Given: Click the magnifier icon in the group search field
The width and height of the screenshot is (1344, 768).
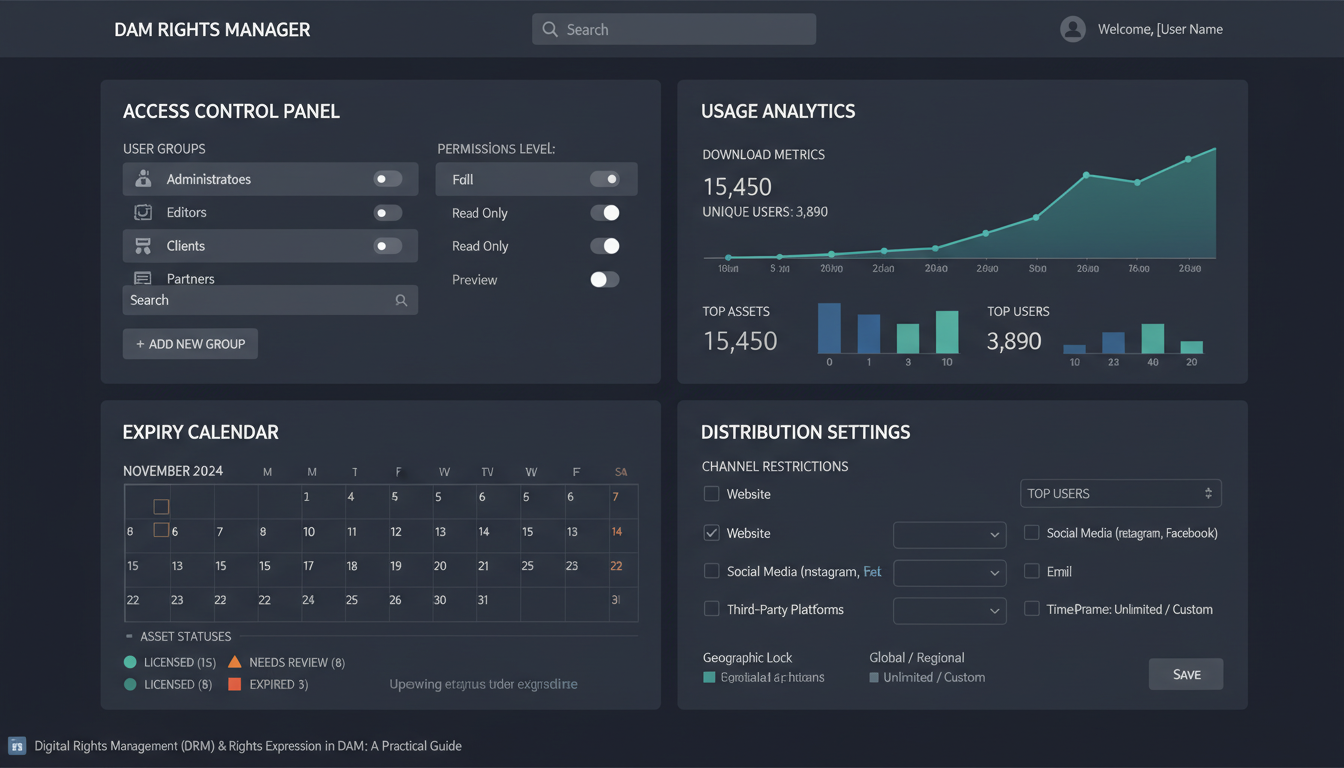Looking at the screenshot, I should (x=401, y=300).
